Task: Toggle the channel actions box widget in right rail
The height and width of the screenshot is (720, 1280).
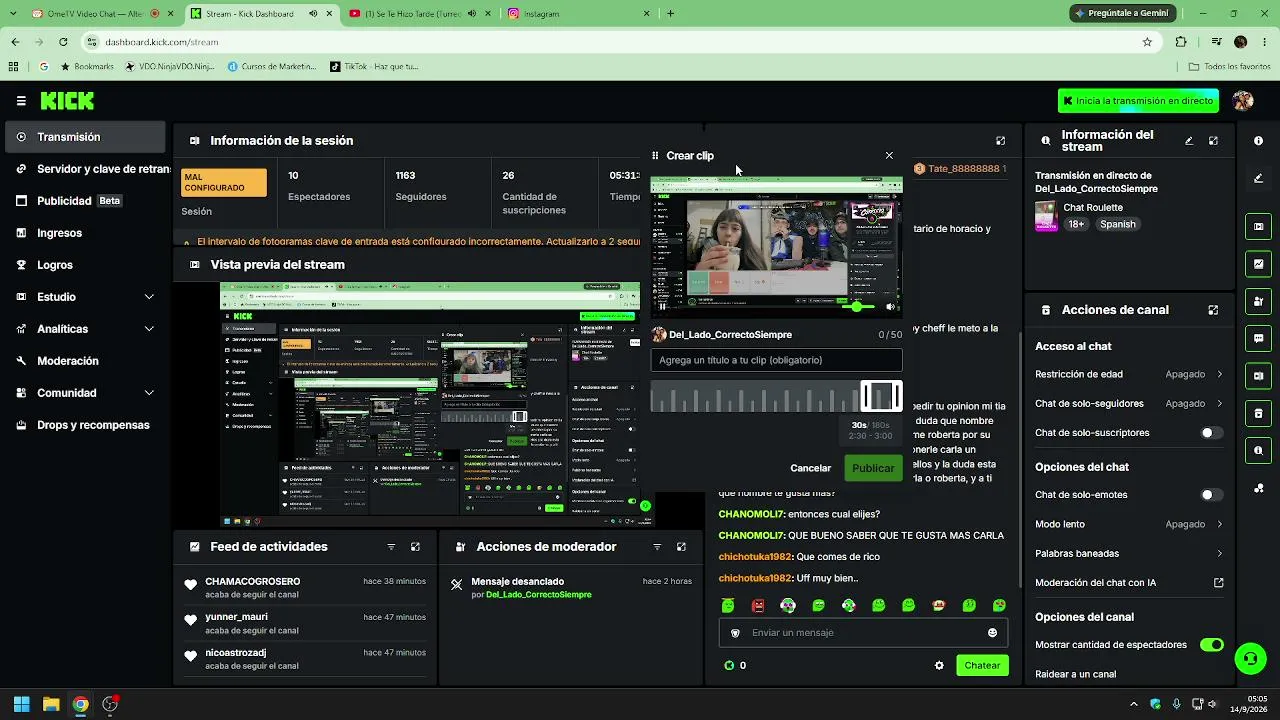Action: tap(1258, 413)
